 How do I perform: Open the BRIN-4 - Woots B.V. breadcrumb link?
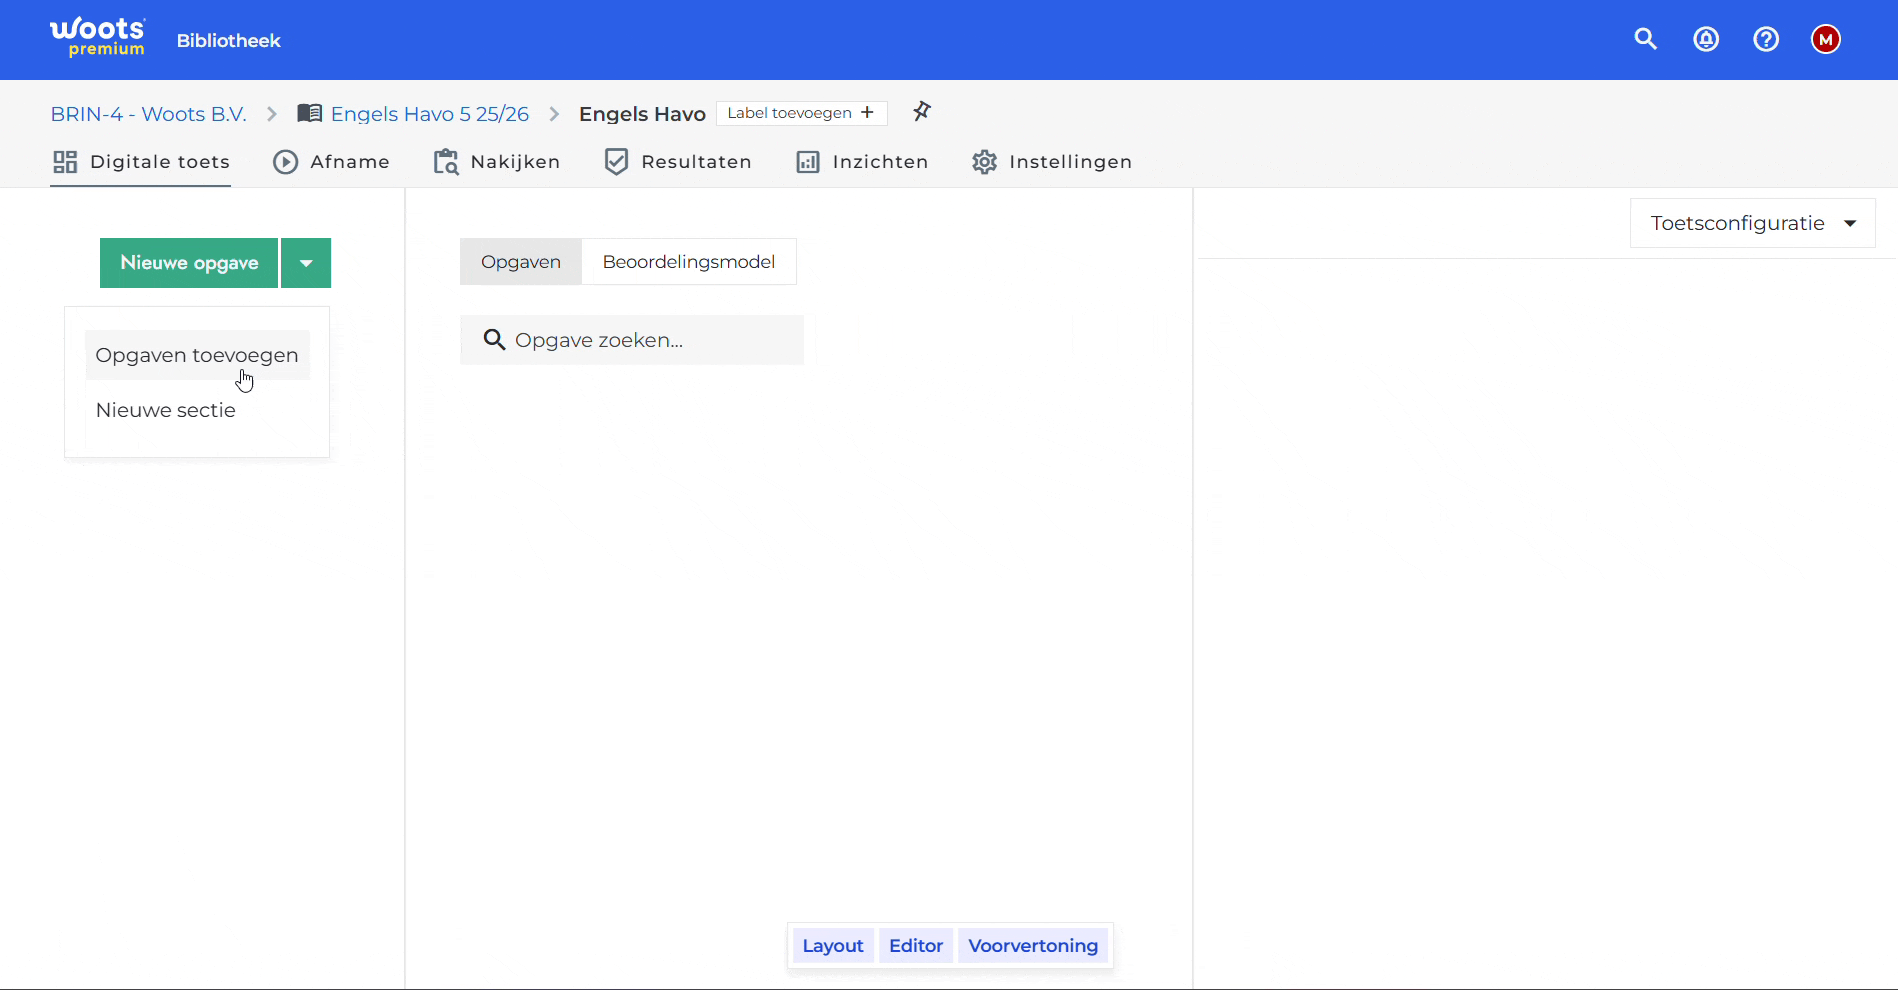coord(148,114)
